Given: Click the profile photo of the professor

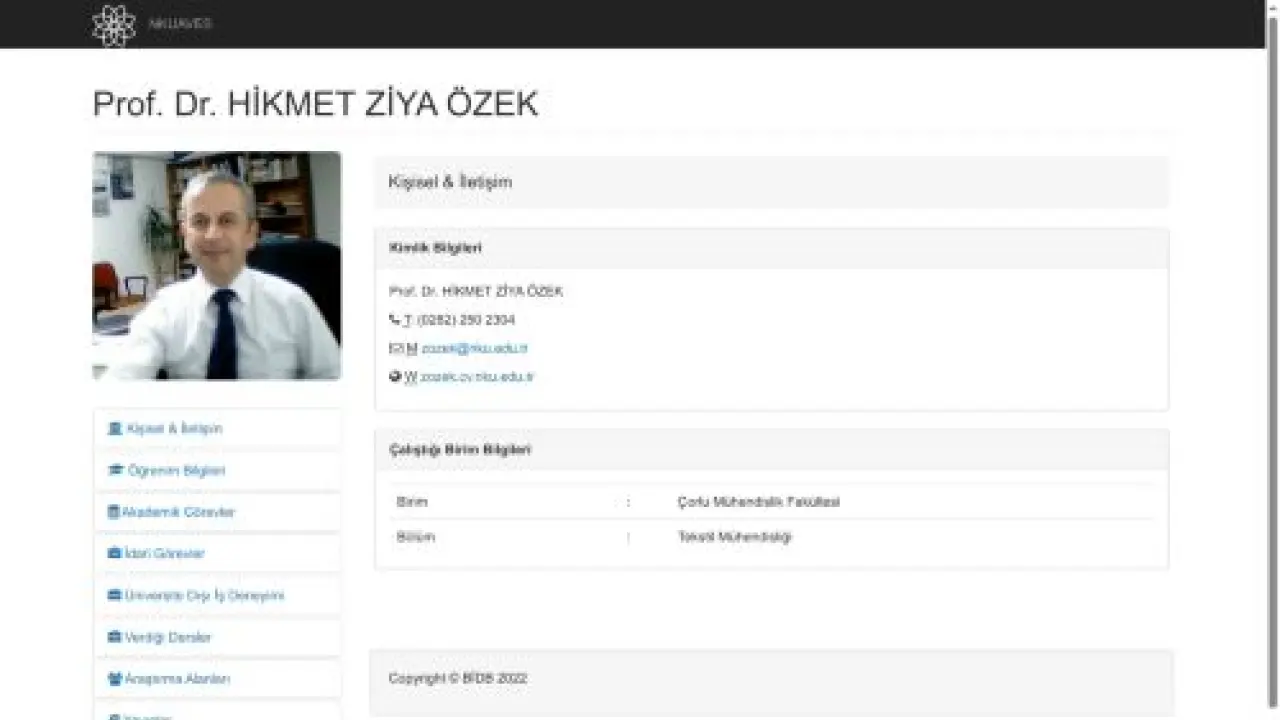Looking at the screenshot, I should [x=217, y=265].
